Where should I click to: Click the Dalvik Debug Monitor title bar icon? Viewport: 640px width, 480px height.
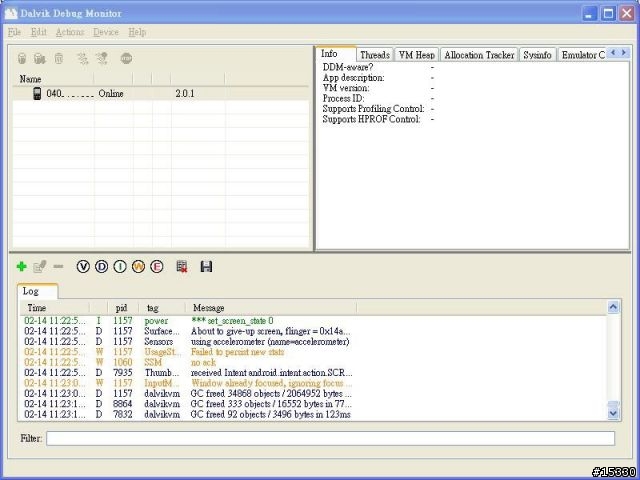point(11,13)
